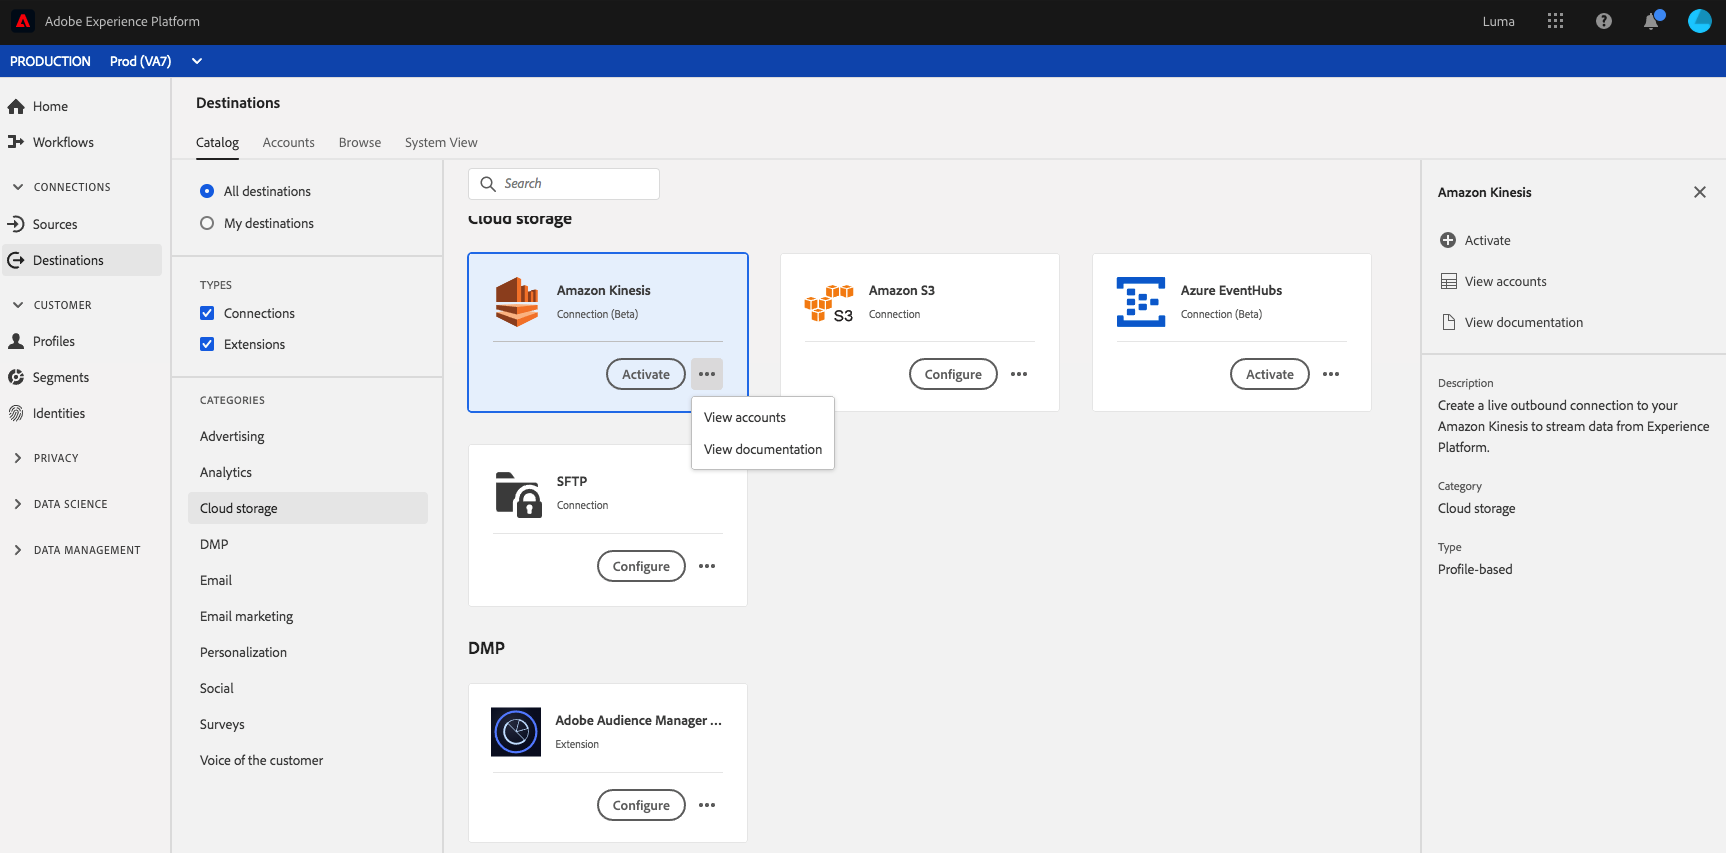This screenshot has width=1726, height=853.
Task: Collapse the Connections sidebar section
Action: tap(18, 187)
